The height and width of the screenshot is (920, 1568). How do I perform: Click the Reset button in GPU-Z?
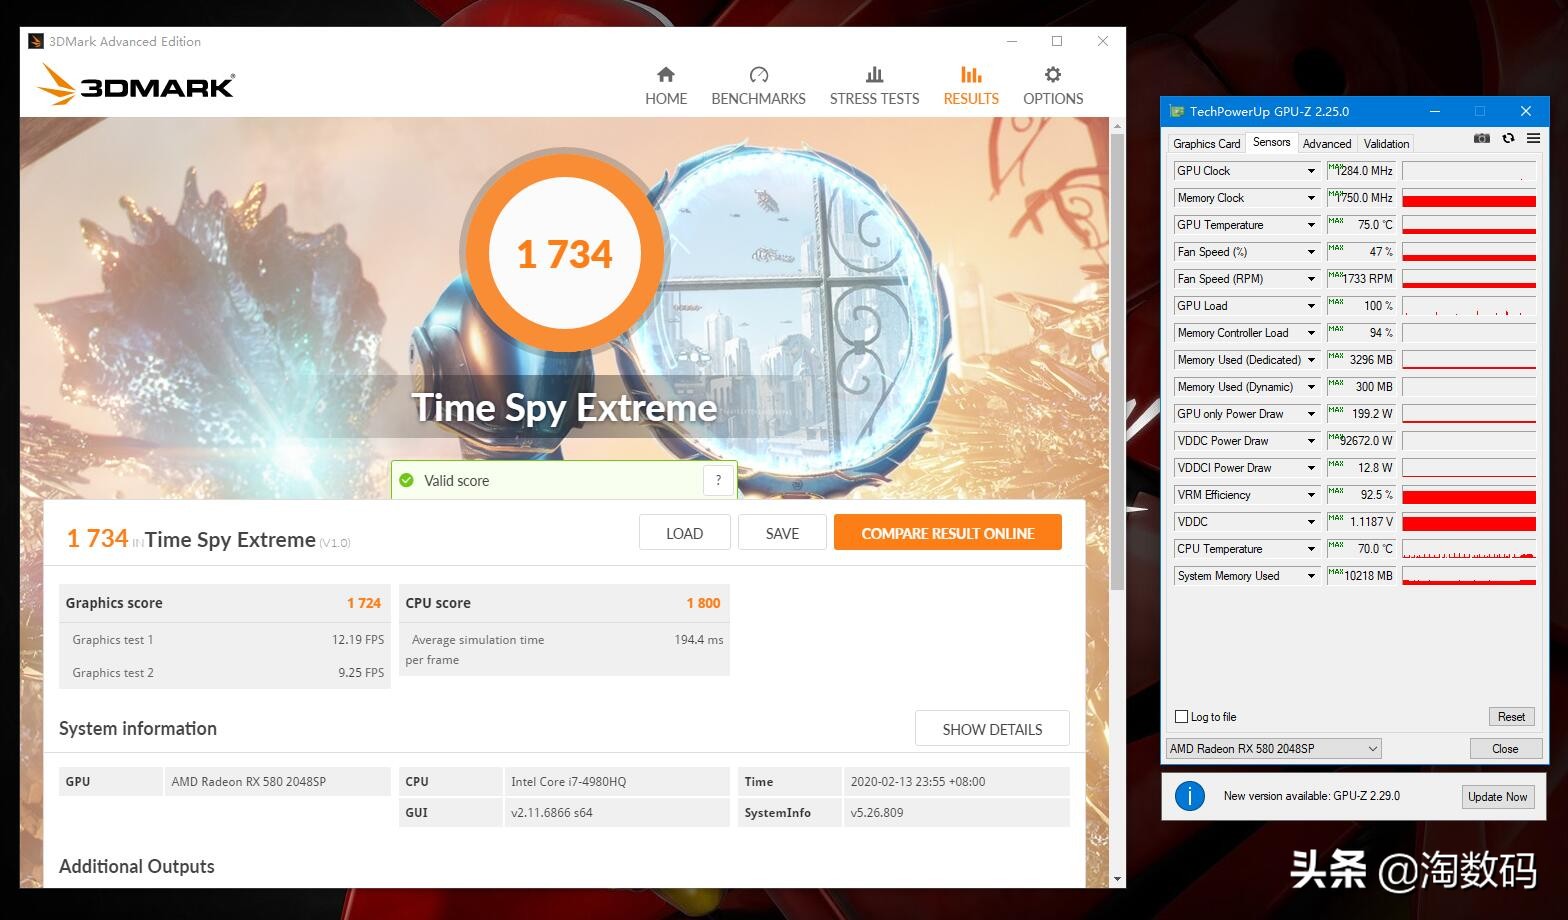(x=1511, y=717)
